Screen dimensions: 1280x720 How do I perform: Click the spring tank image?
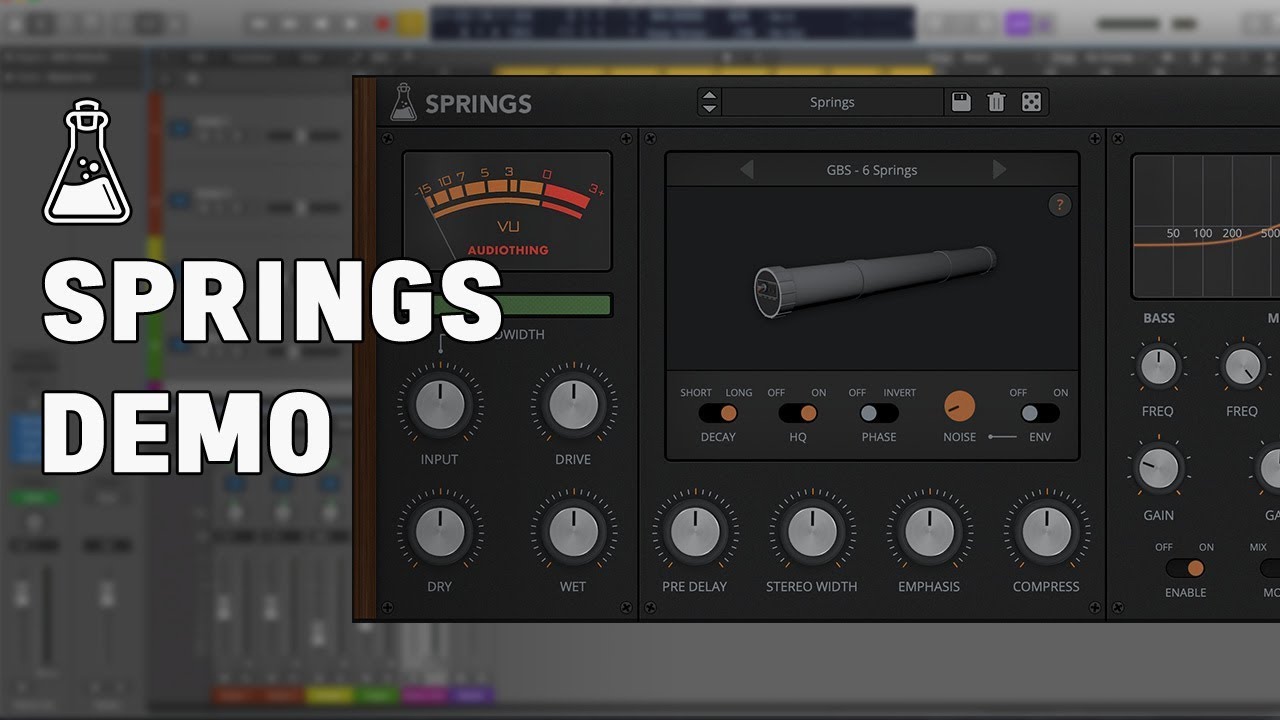point(873,277)
